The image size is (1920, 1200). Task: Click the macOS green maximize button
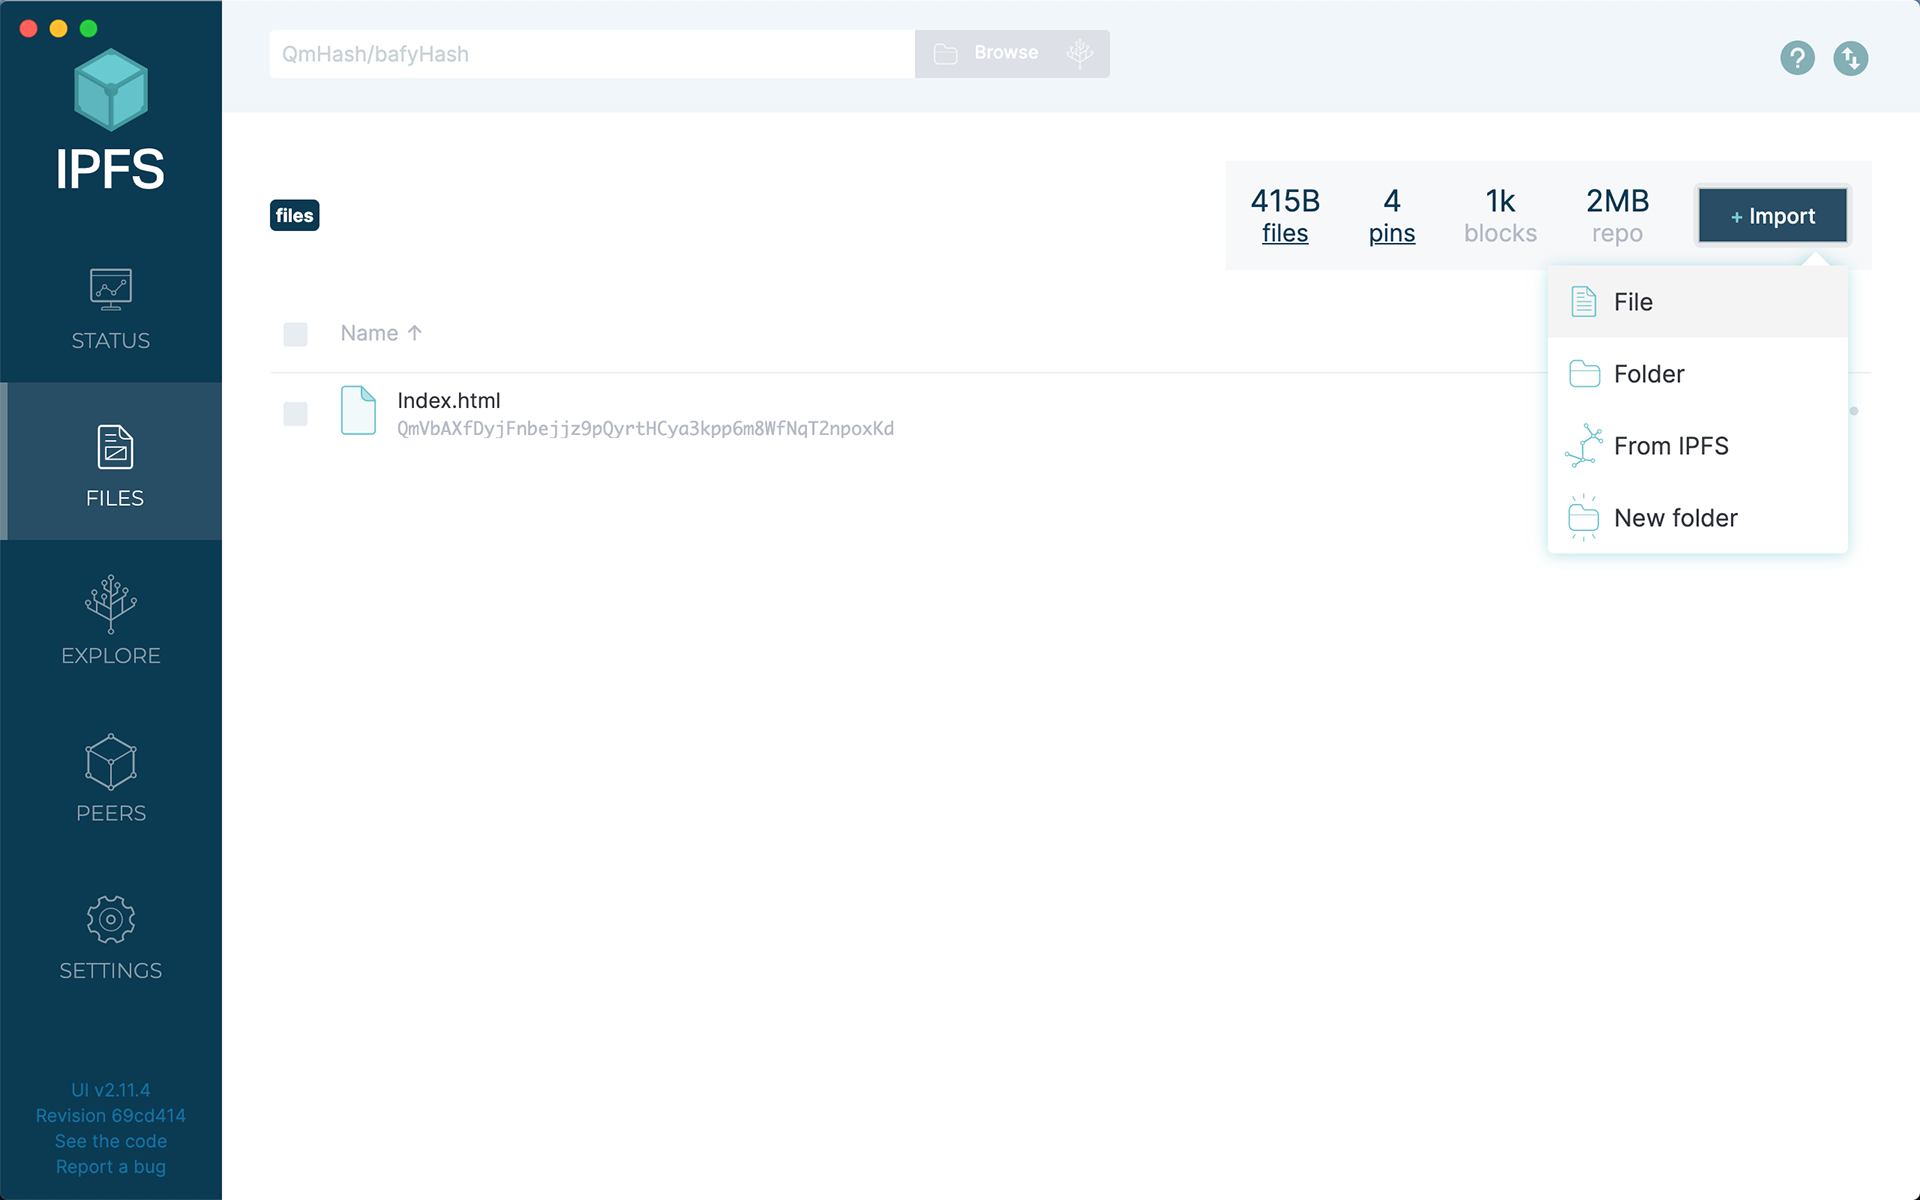[89, 28]
